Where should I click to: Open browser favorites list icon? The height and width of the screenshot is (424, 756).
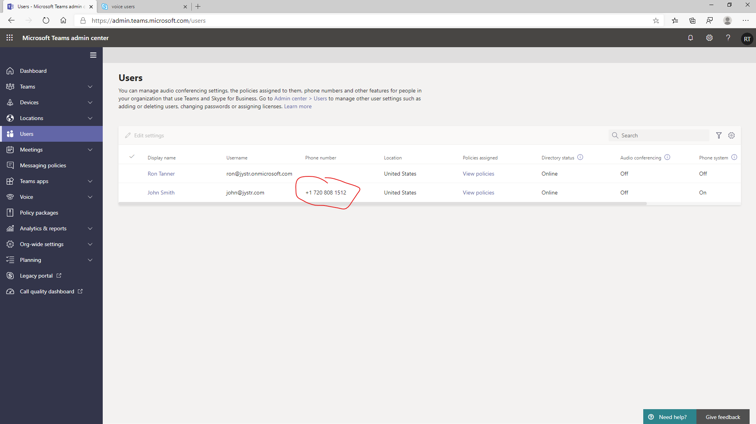click(x=675, y=21)
